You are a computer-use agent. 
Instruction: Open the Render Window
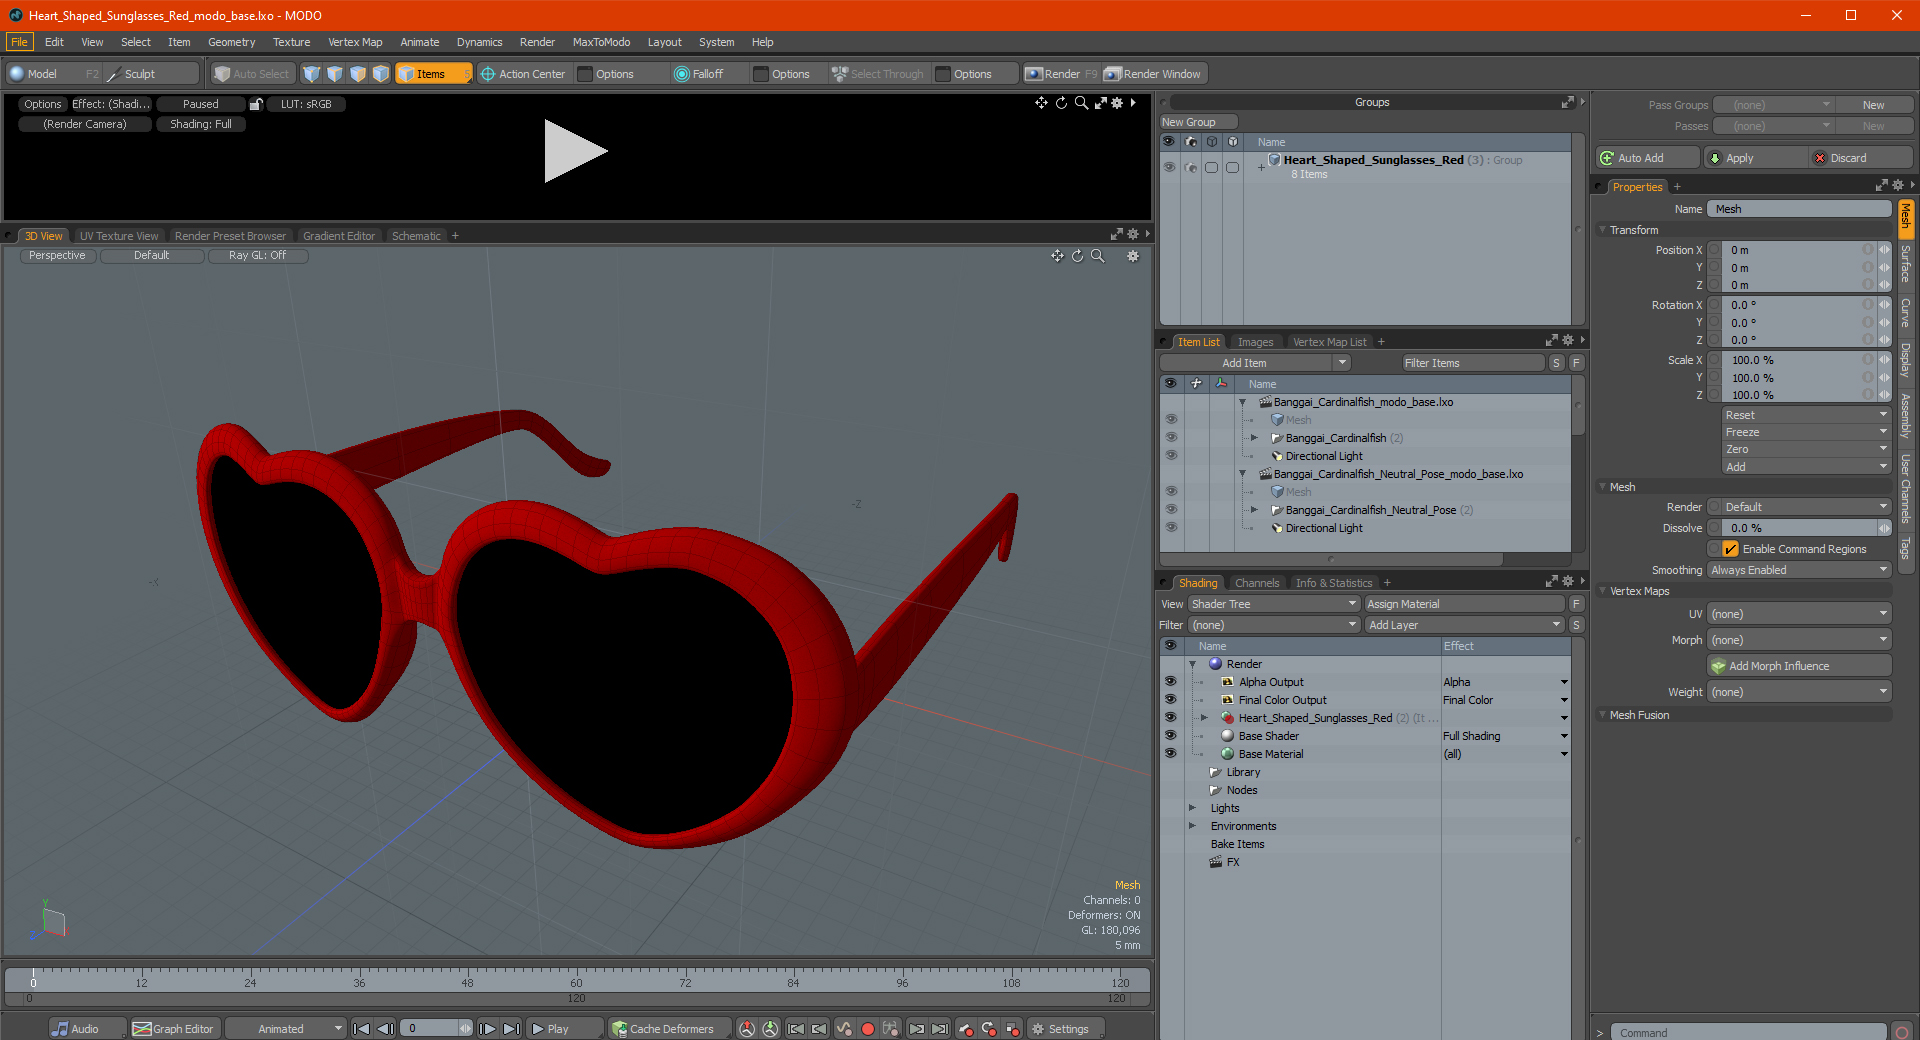coord(1153,74)
